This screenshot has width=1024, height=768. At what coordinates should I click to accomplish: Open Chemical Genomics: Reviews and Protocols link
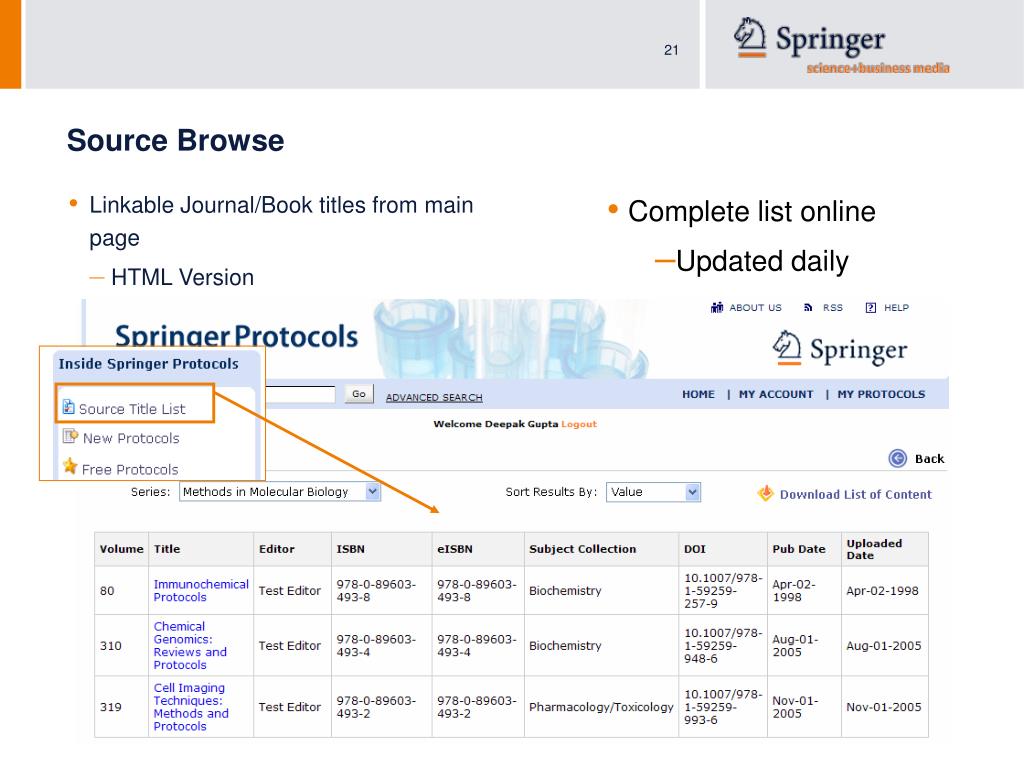[190, 645]
